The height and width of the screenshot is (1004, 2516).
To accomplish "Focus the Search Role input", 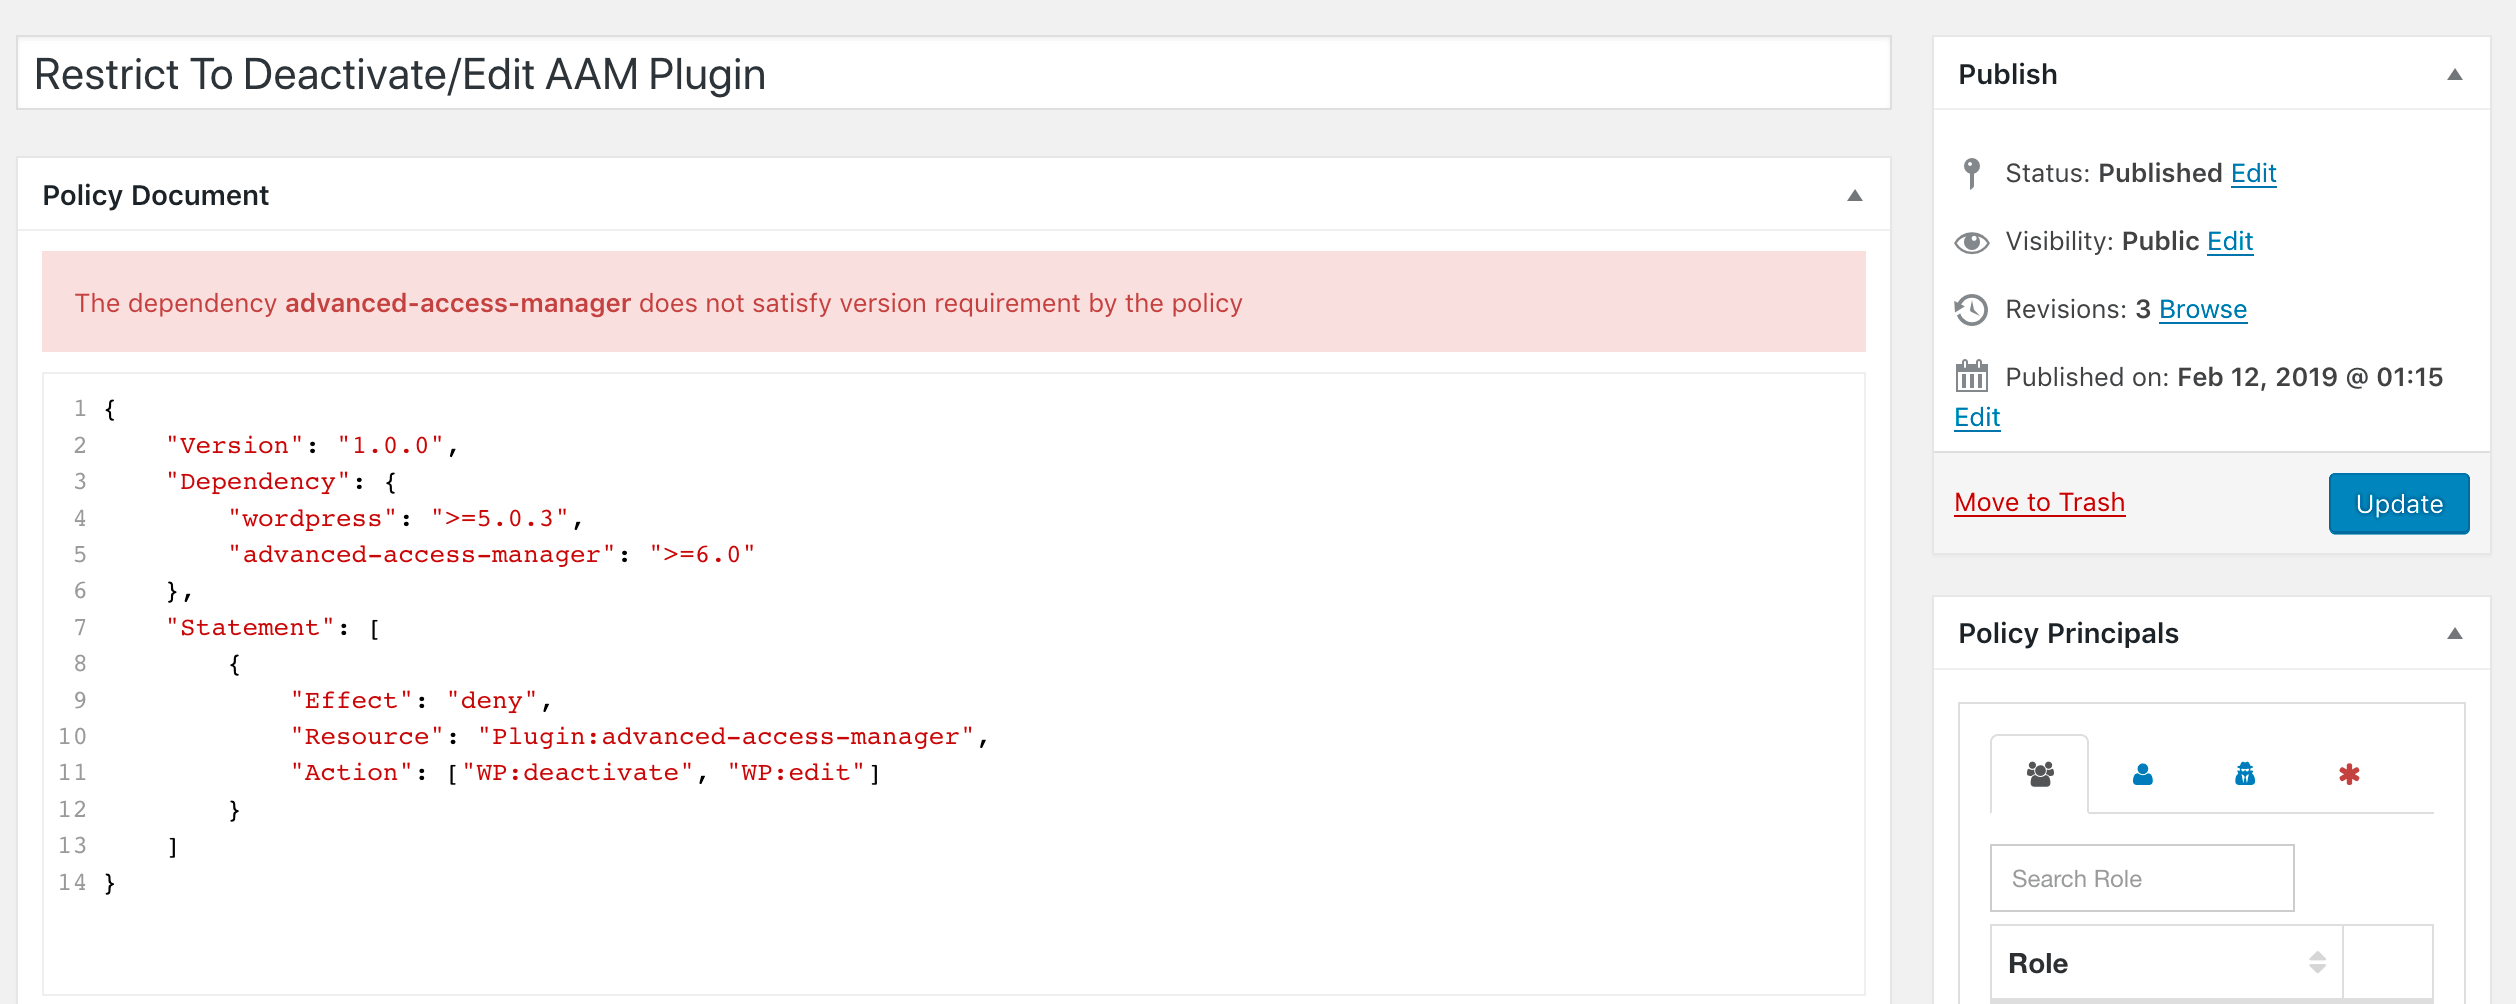I will 2142,878.
